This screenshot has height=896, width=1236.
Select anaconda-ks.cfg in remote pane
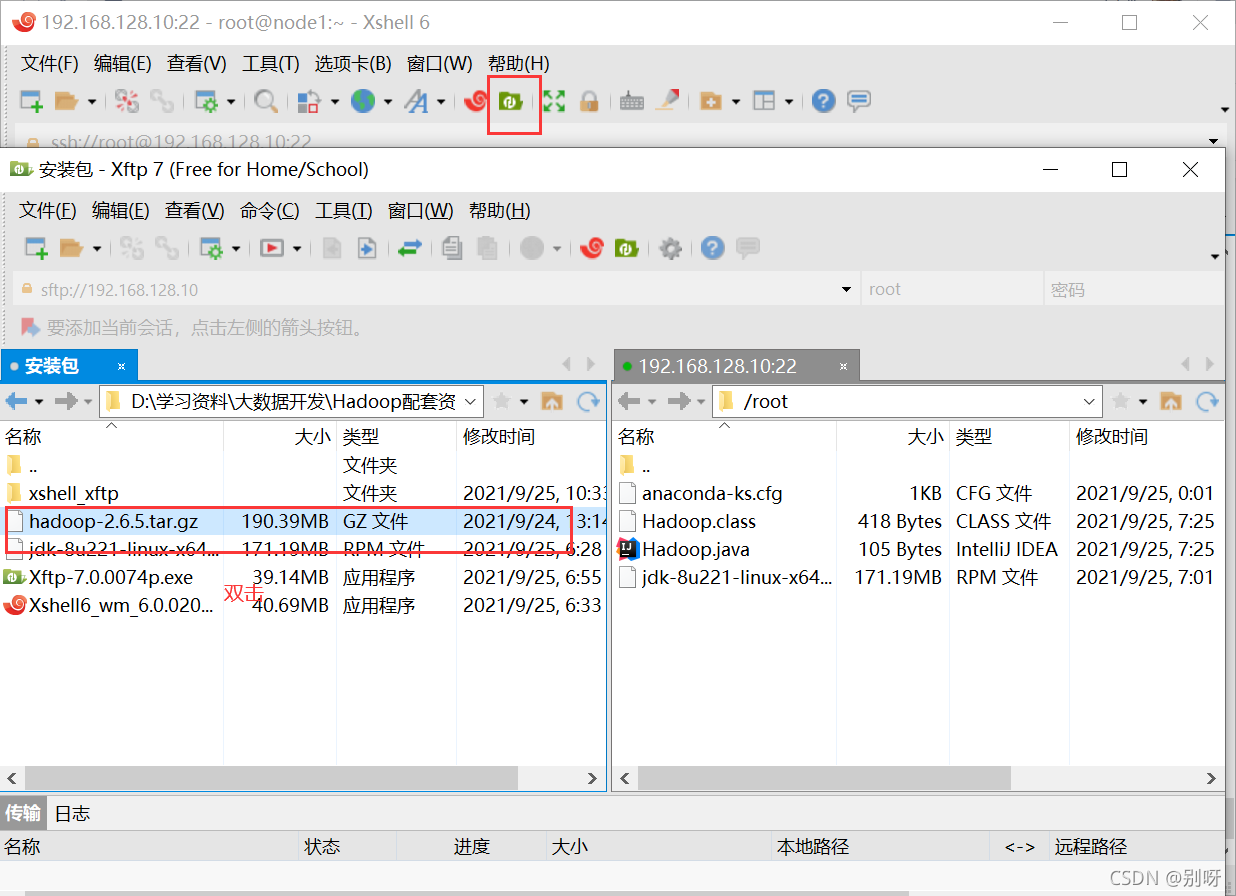click(x=712, y=493)
